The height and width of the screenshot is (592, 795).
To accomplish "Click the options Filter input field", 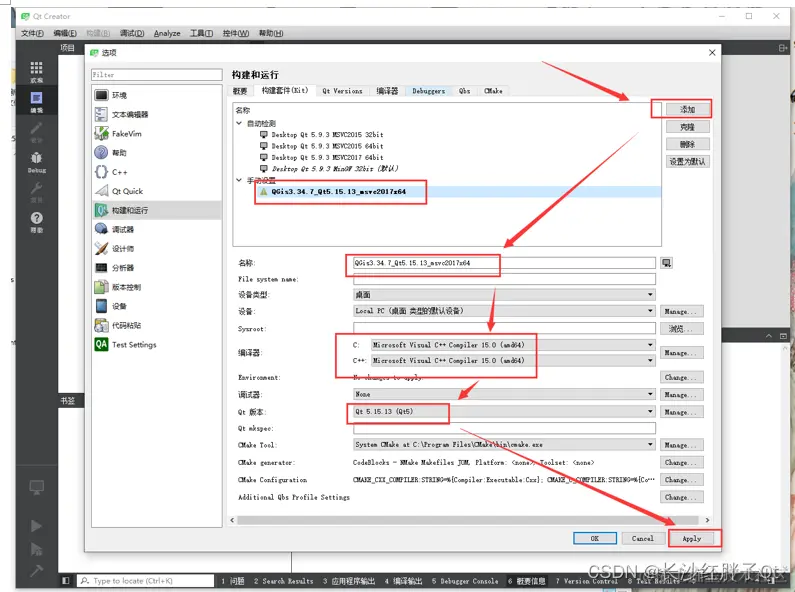I will coord(157,75).
